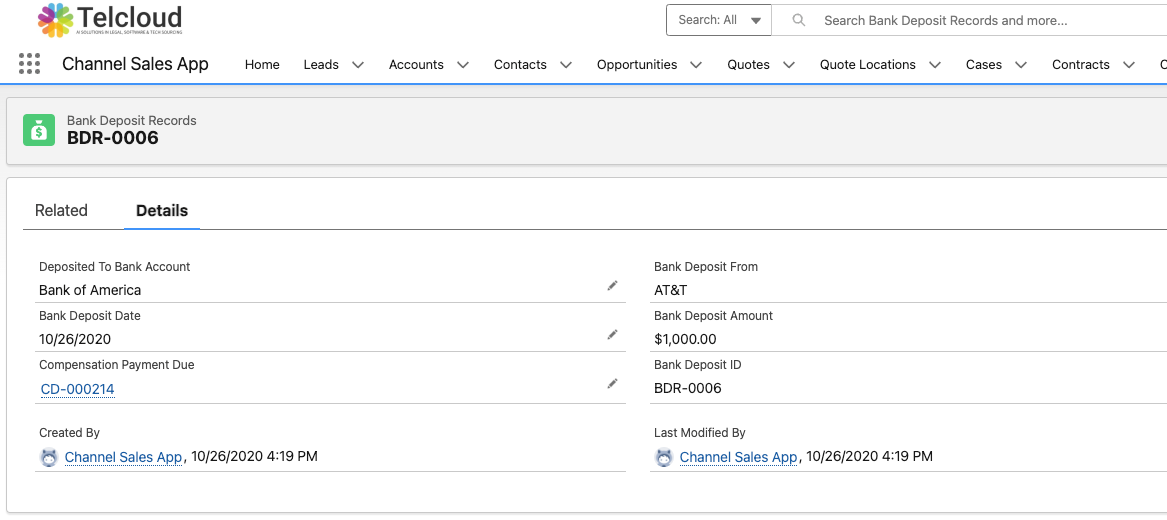1167x520 pixels.
Task: Click the BDR-0006 record title
Action: 112,138
